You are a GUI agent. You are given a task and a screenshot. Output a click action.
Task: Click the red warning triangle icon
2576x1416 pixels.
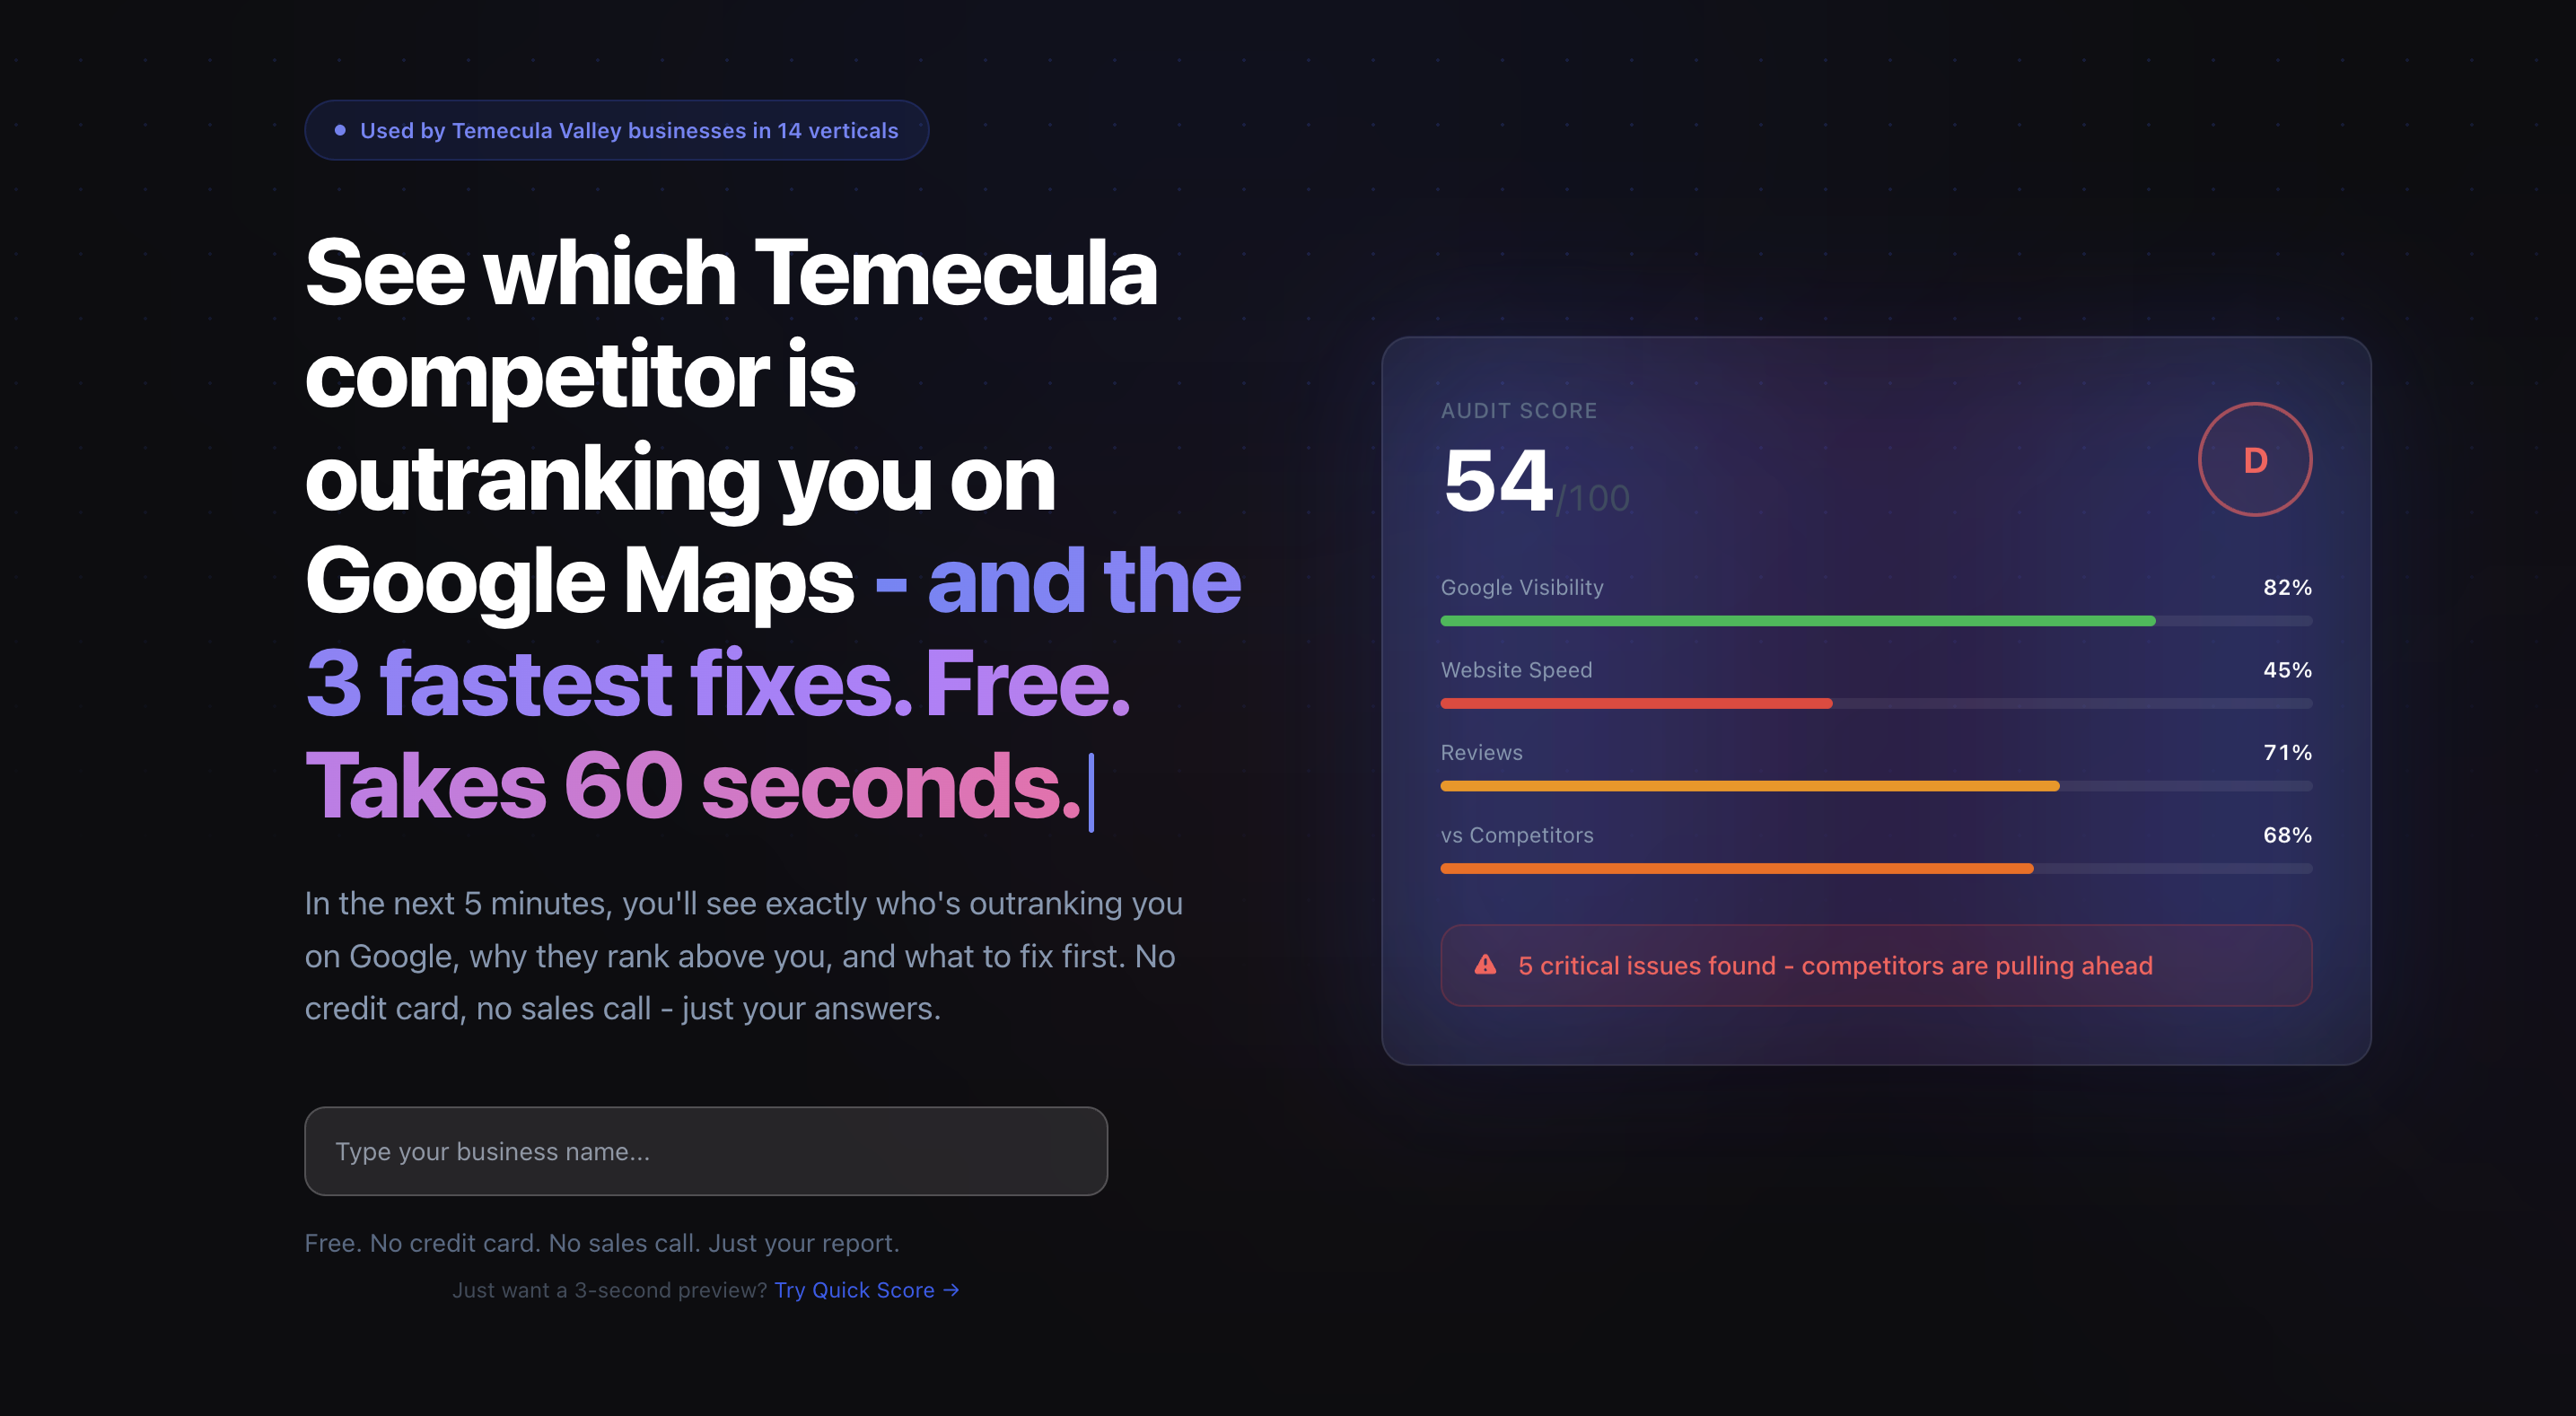tap(1485, 965)
